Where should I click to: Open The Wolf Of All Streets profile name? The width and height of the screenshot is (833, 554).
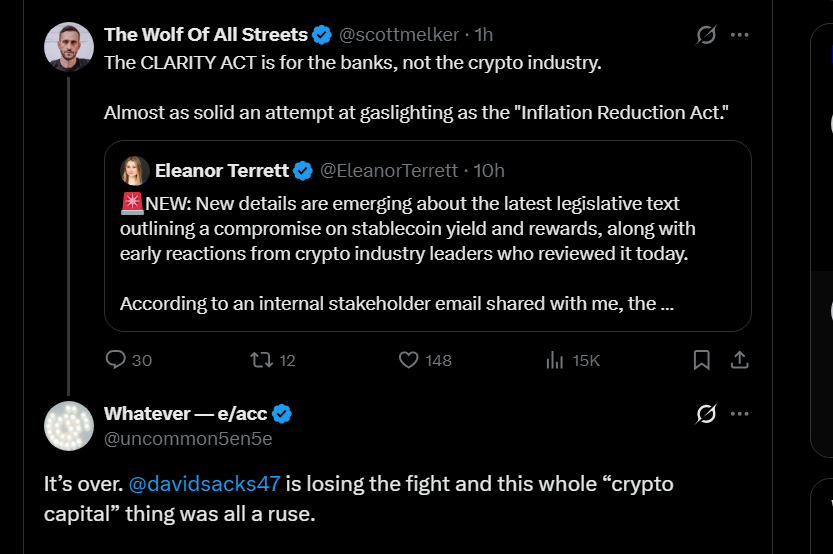click(205, 35)
